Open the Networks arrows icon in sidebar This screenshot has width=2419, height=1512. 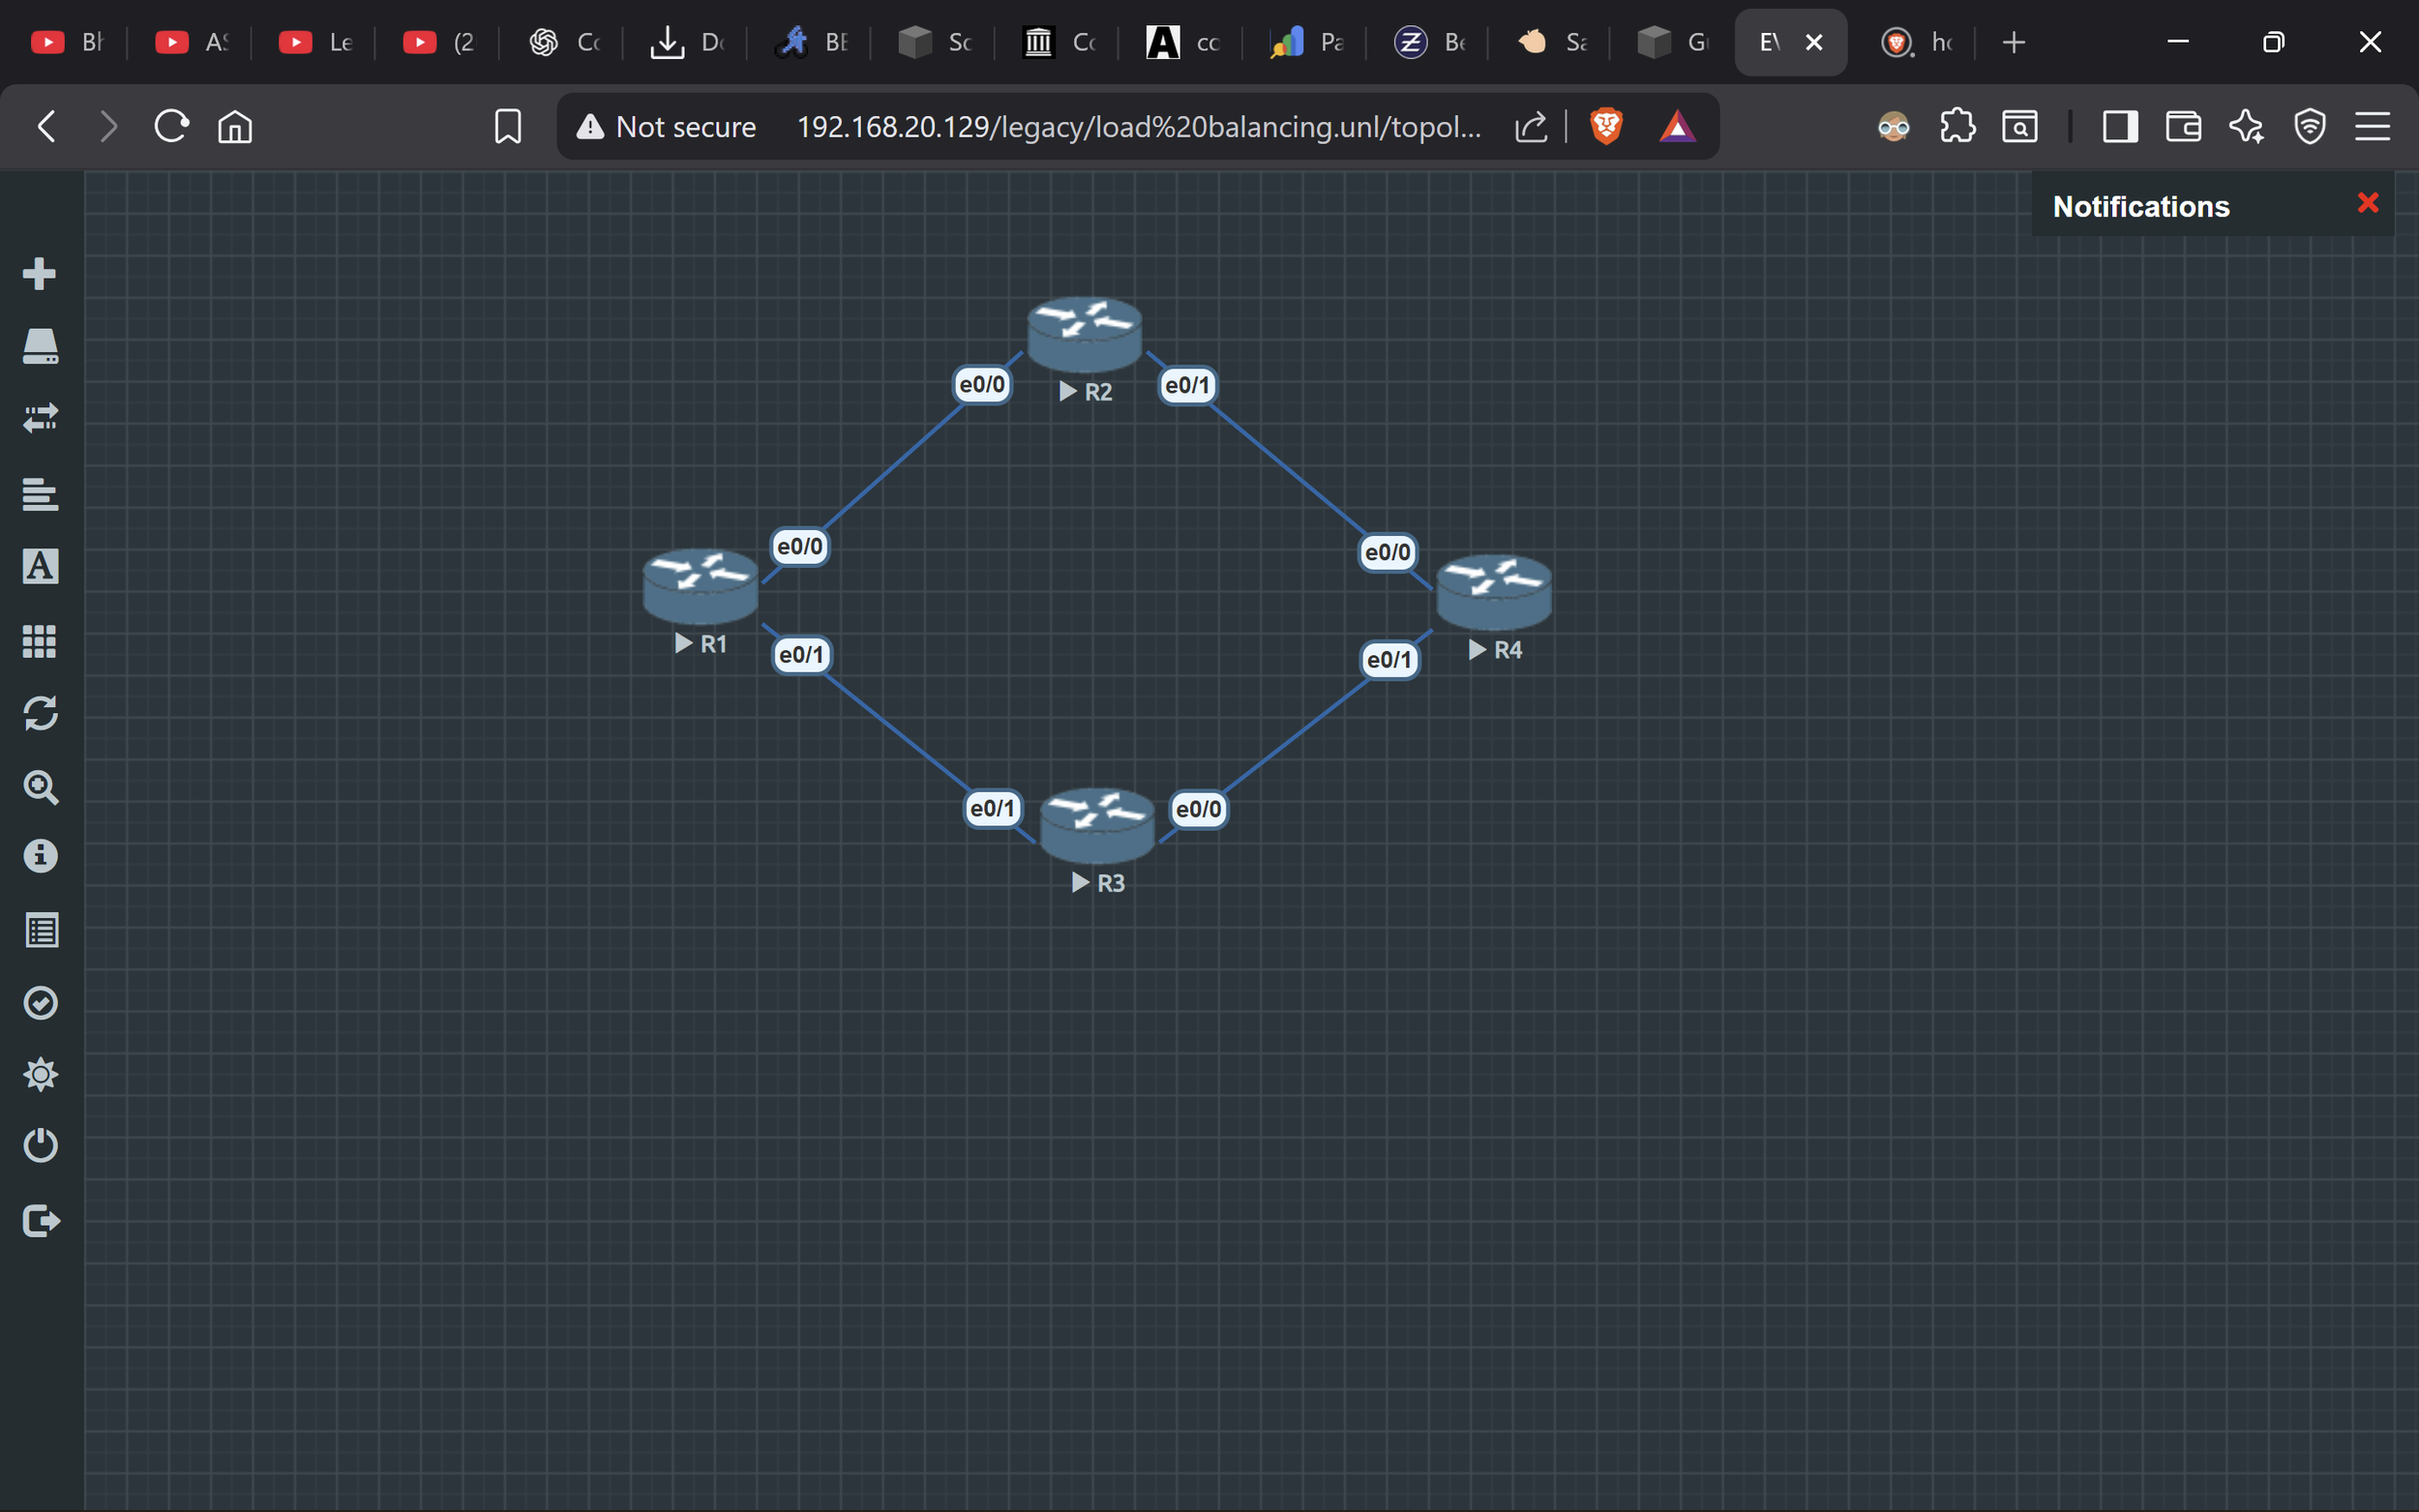pyautogui.click(x=40, y=418)
